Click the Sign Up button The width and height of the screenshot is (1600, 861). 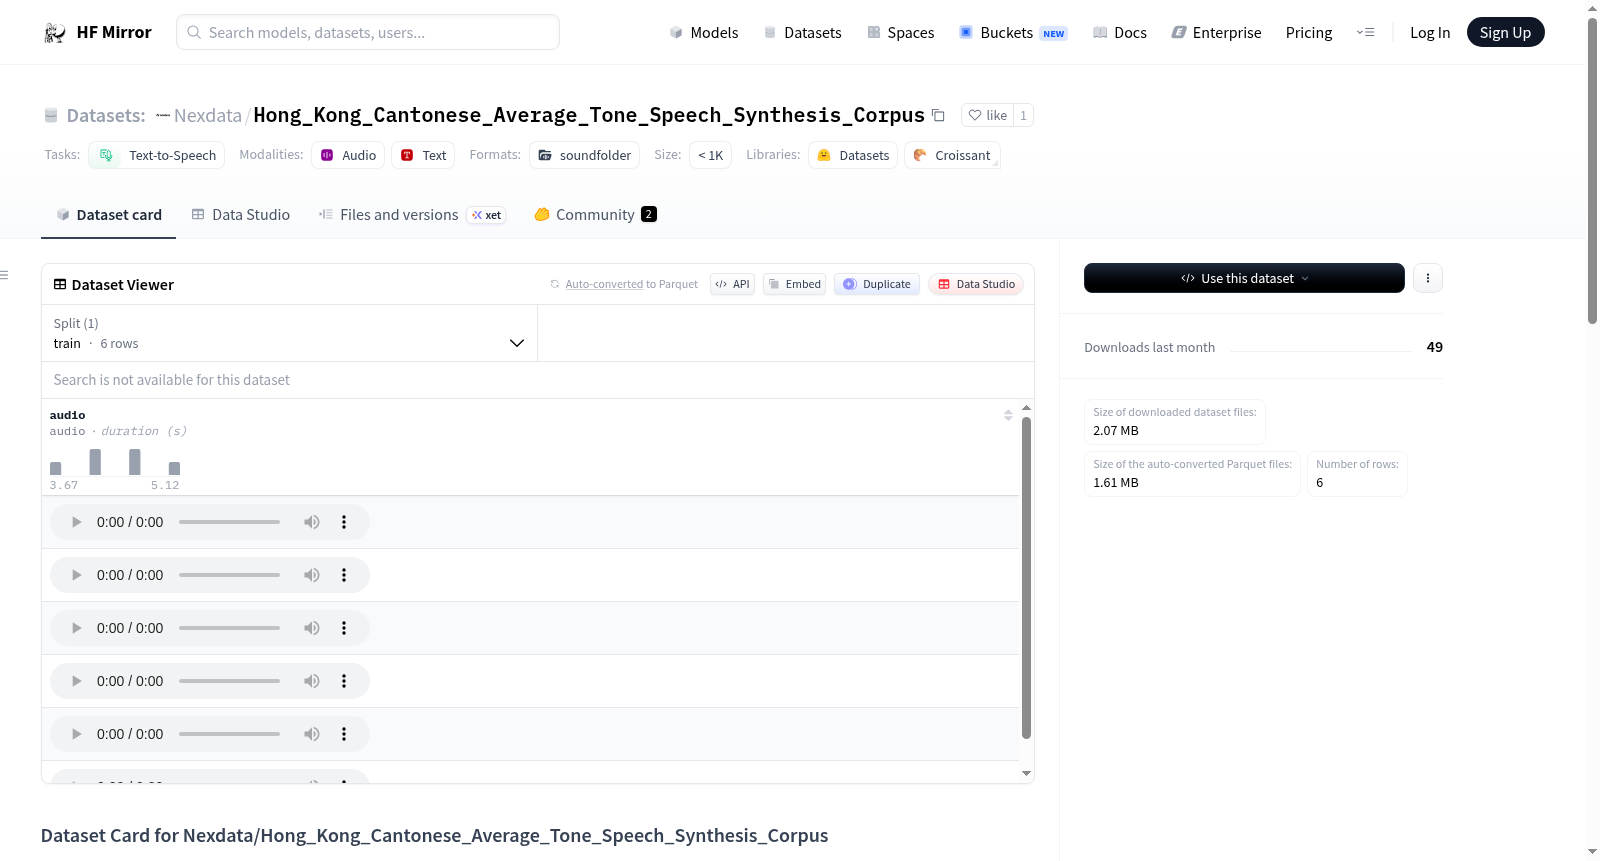point(1505,32)
